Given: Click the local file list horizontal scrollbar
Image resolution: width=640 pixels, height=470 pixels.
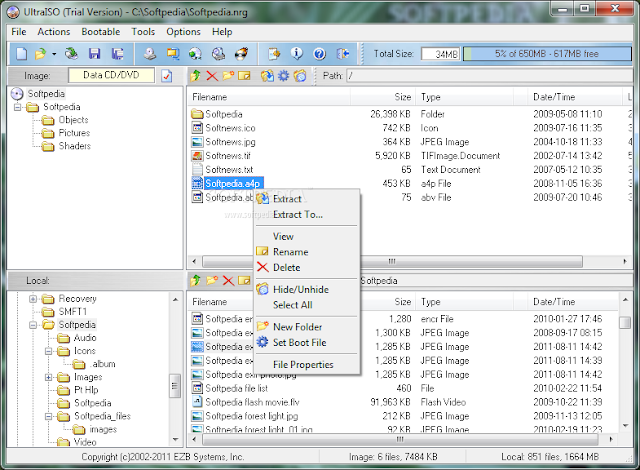Looking at the screenshot, I should (401, 439).
